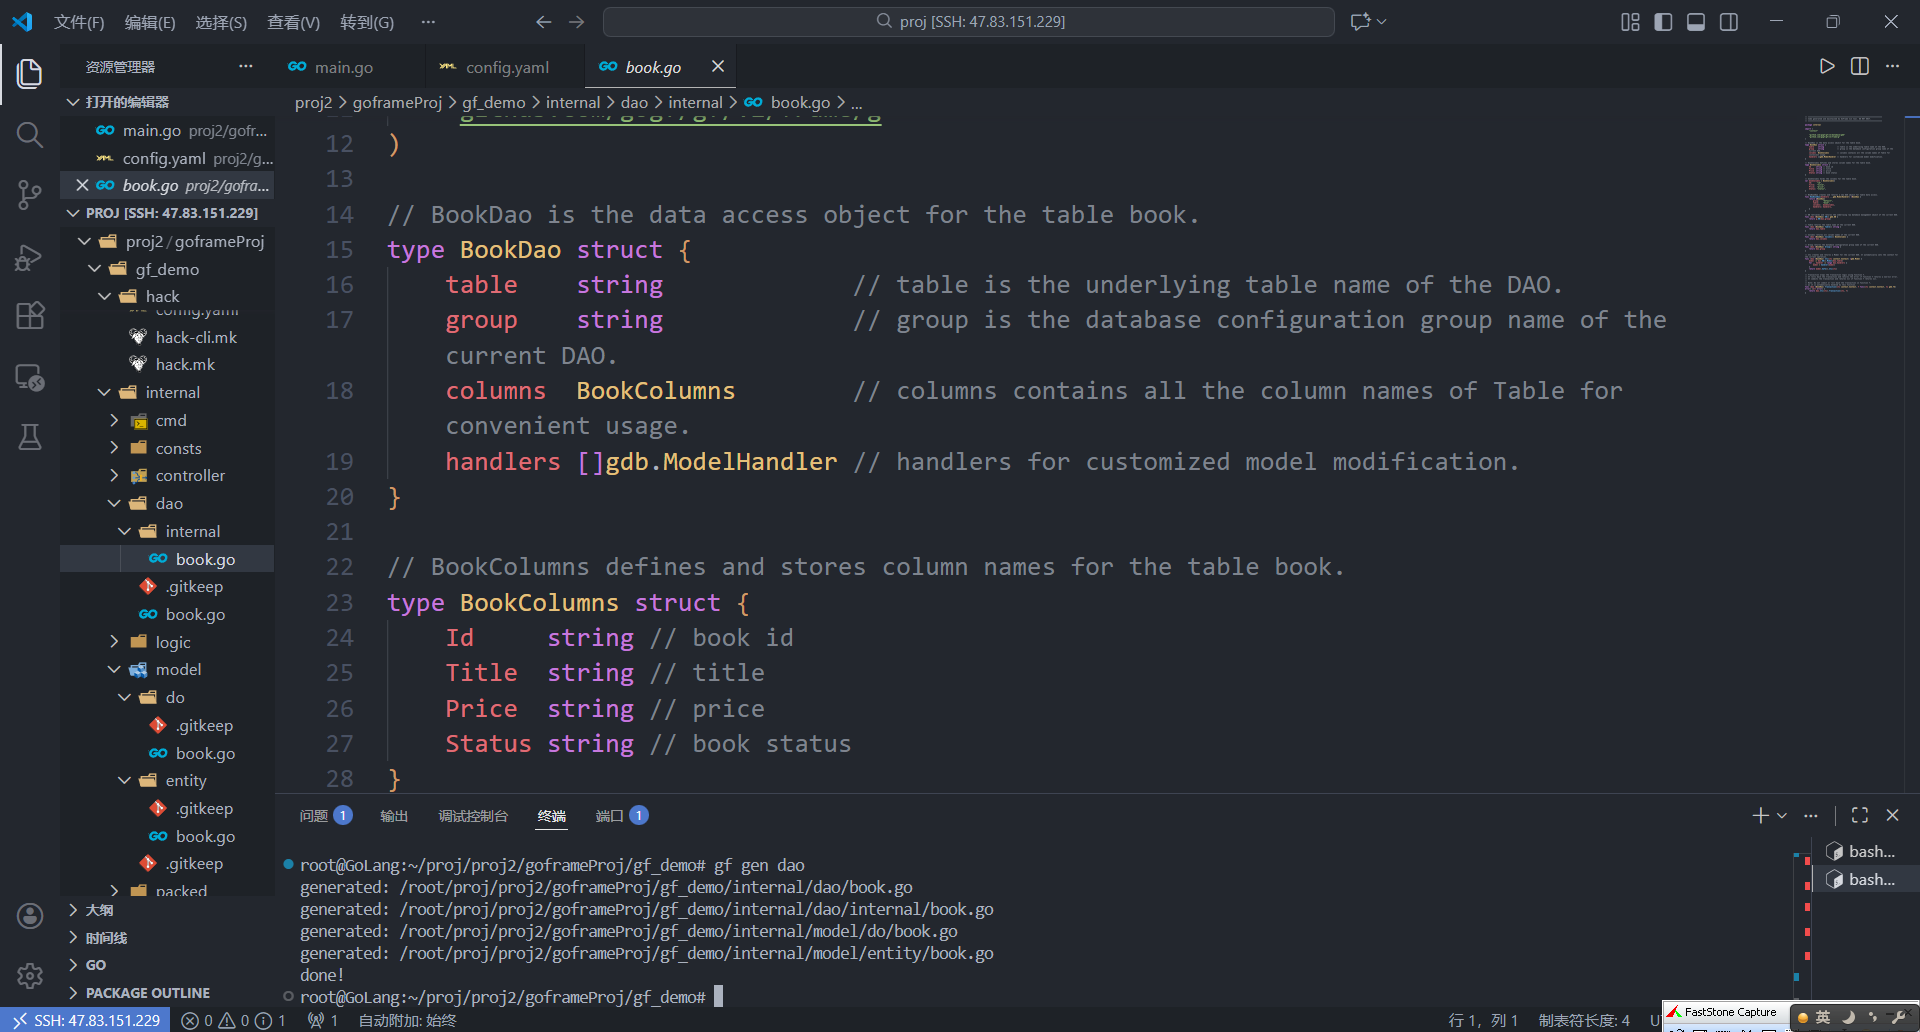Screen dimensions: 1920x1032
Task: Click the SSH: 47.83.151.229 remote indicator
Action: 86,1020
